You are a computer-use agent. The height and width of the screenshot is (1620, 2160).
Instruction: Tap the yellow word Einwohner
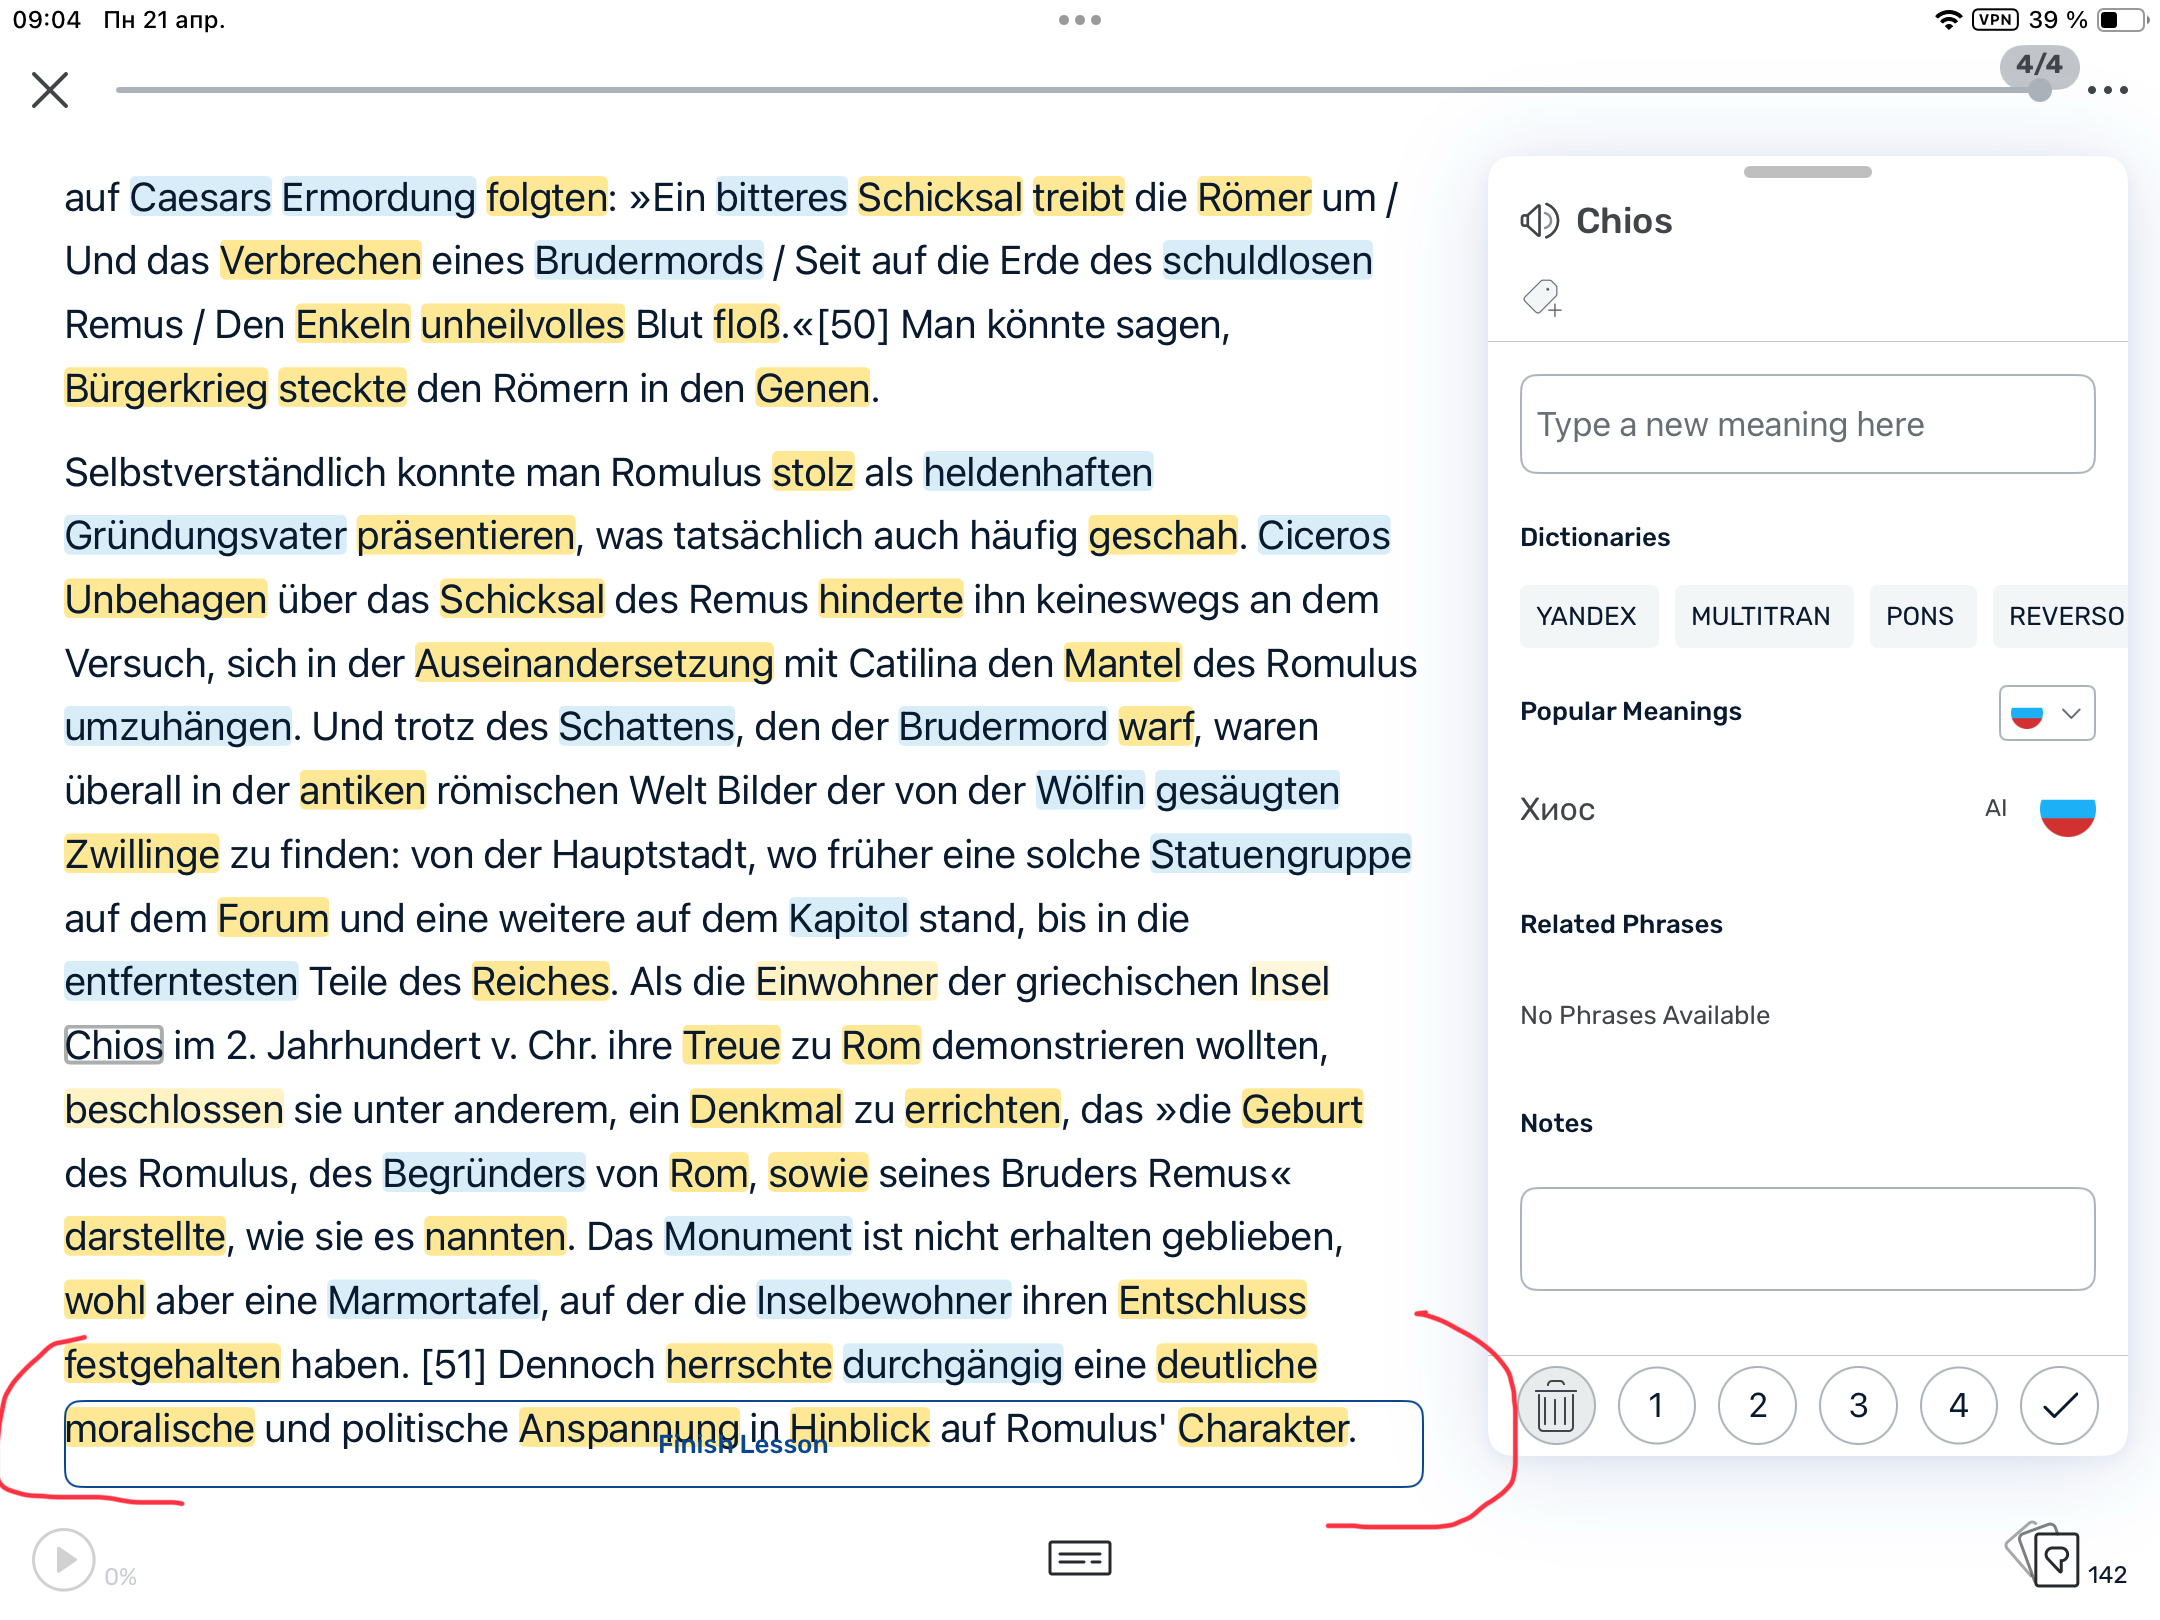tap(846, 982)
